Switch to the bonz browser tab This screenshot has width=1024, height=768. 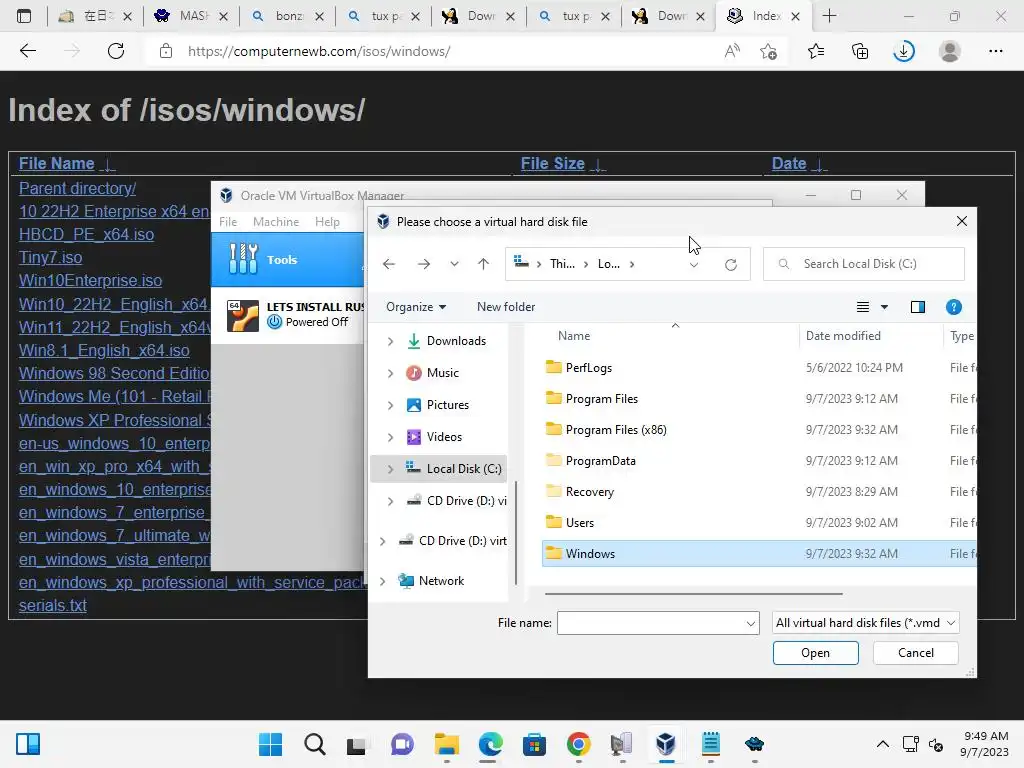tap(286, 16)
